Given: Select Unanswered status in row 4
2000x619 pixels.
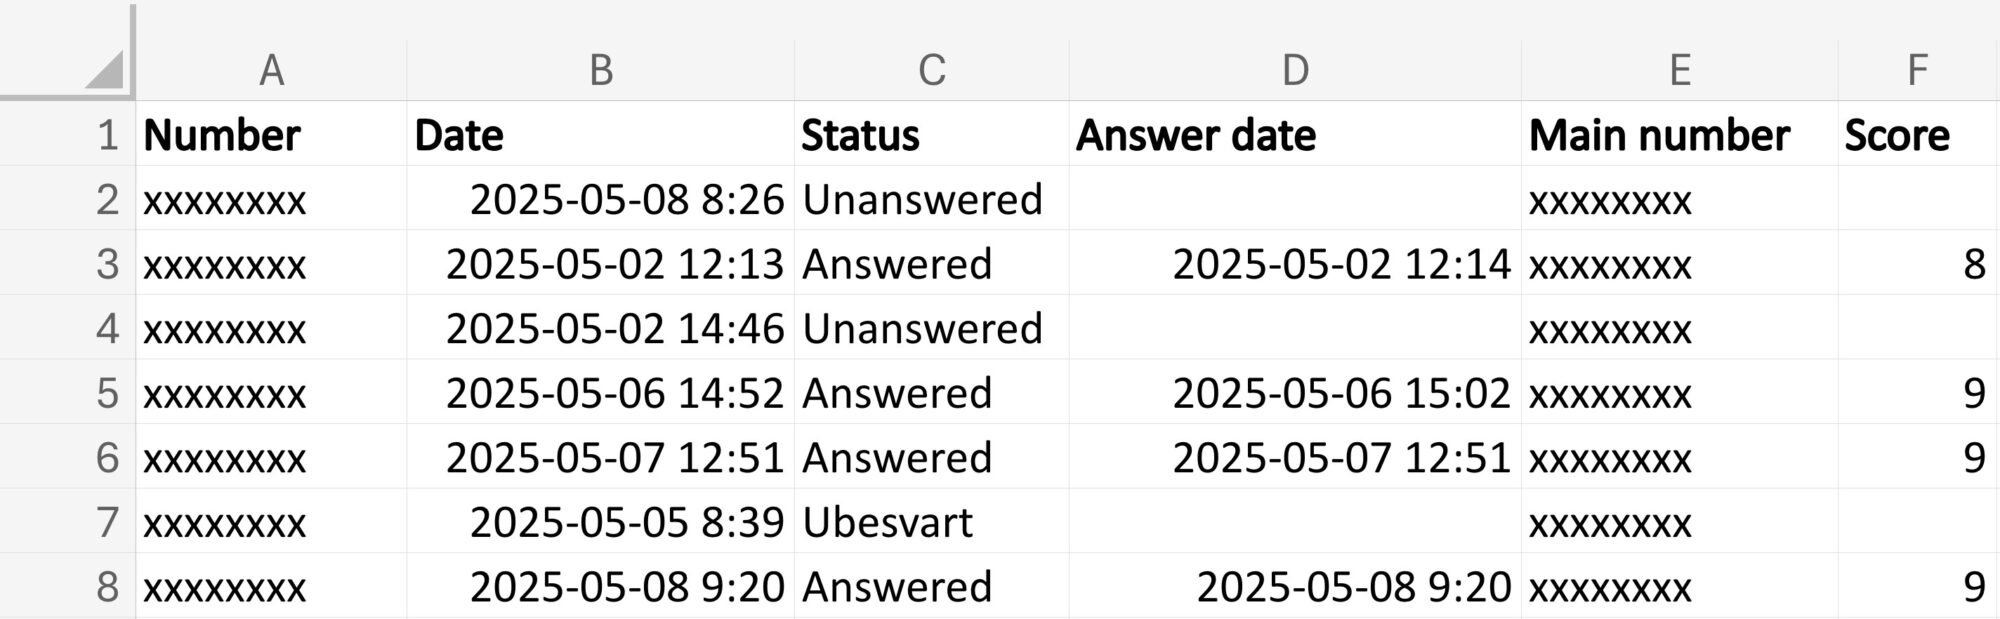Looking at the screenshot, I should tap(931, 328).
